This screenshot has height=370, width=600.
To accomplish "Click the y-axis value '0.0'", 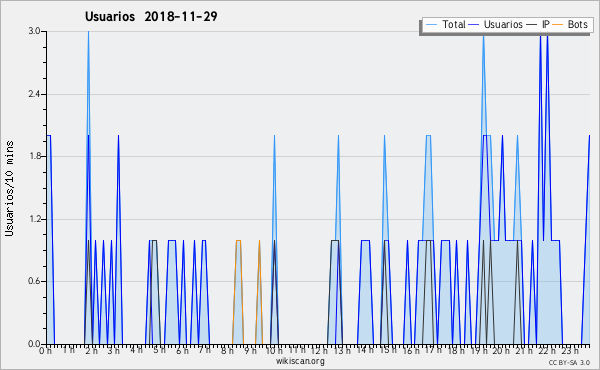I will pos(34,344).
